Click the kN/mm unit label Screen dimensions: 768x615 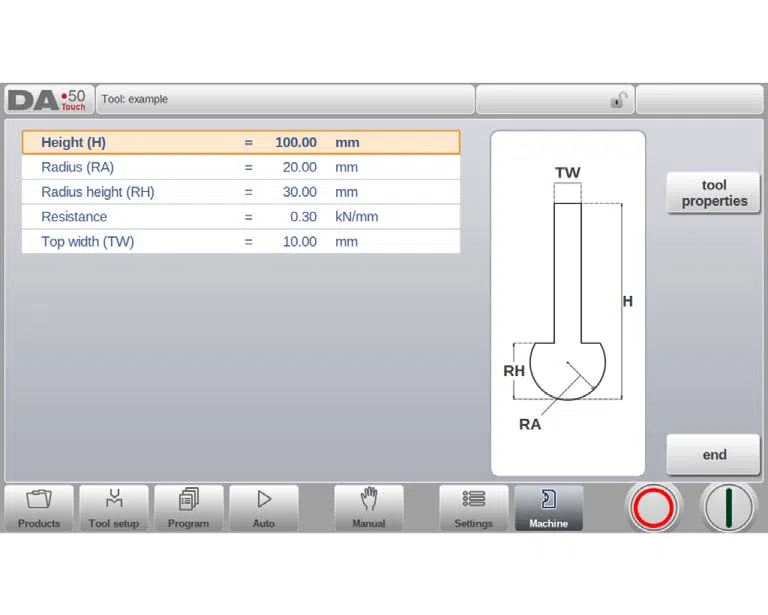tap(357, 217)
